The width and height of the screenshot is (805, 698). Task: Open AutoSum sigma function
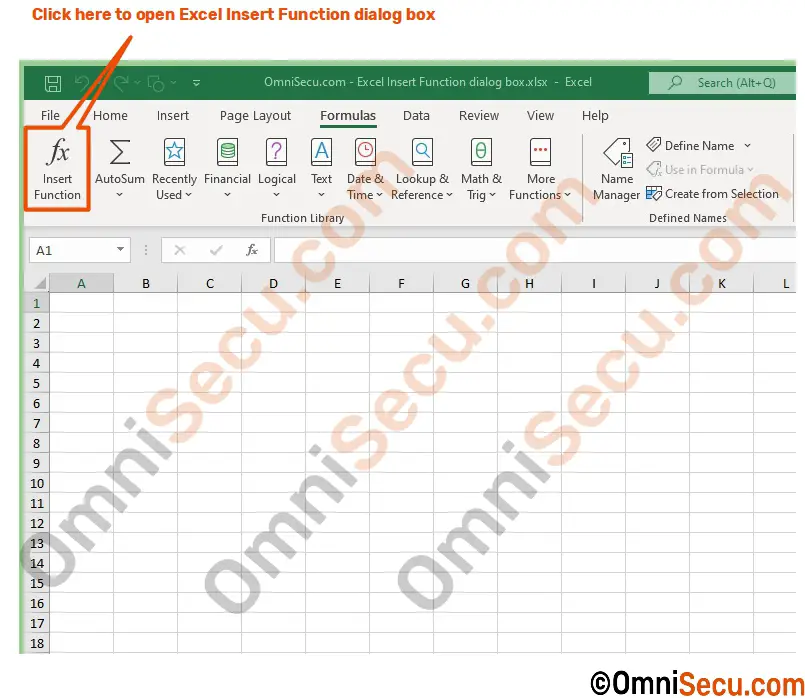tap(120, 169)
